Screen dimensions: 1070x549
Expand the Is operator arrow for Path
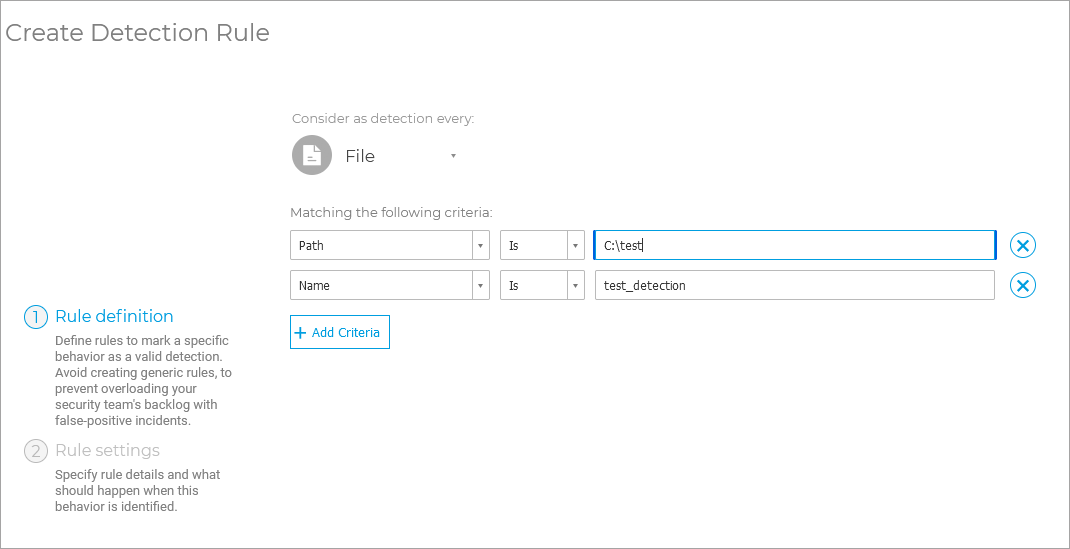point(575,246)
